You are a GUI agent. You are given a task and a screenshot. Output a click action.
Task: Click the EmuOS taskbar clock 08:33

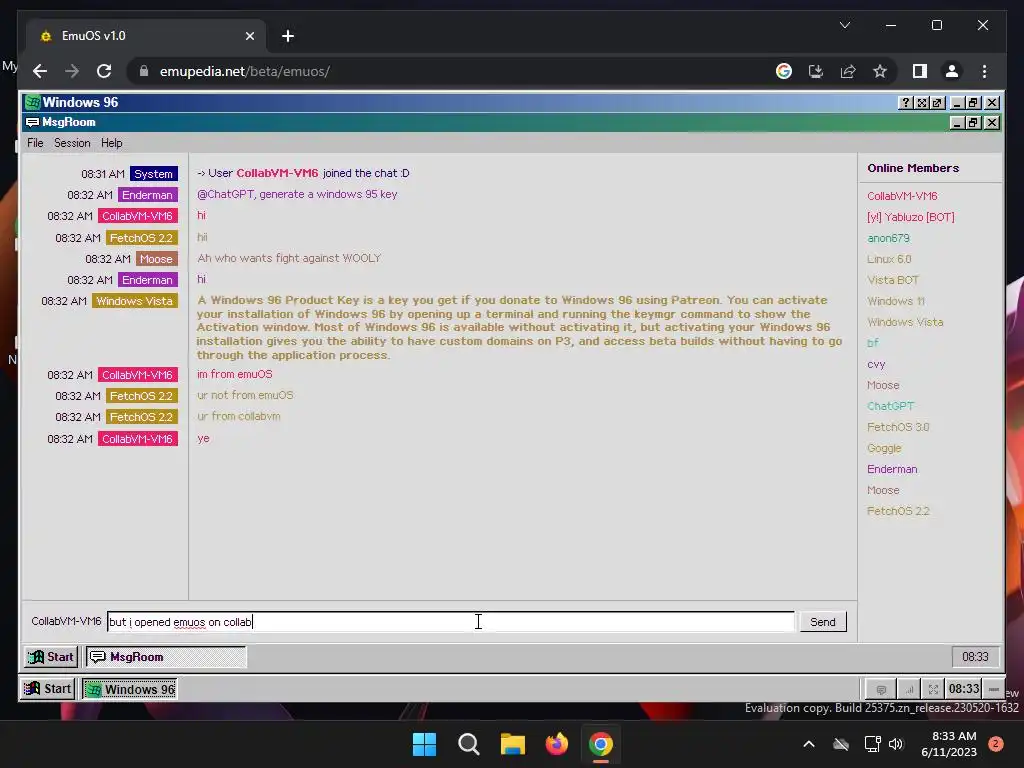coord(963,689)
